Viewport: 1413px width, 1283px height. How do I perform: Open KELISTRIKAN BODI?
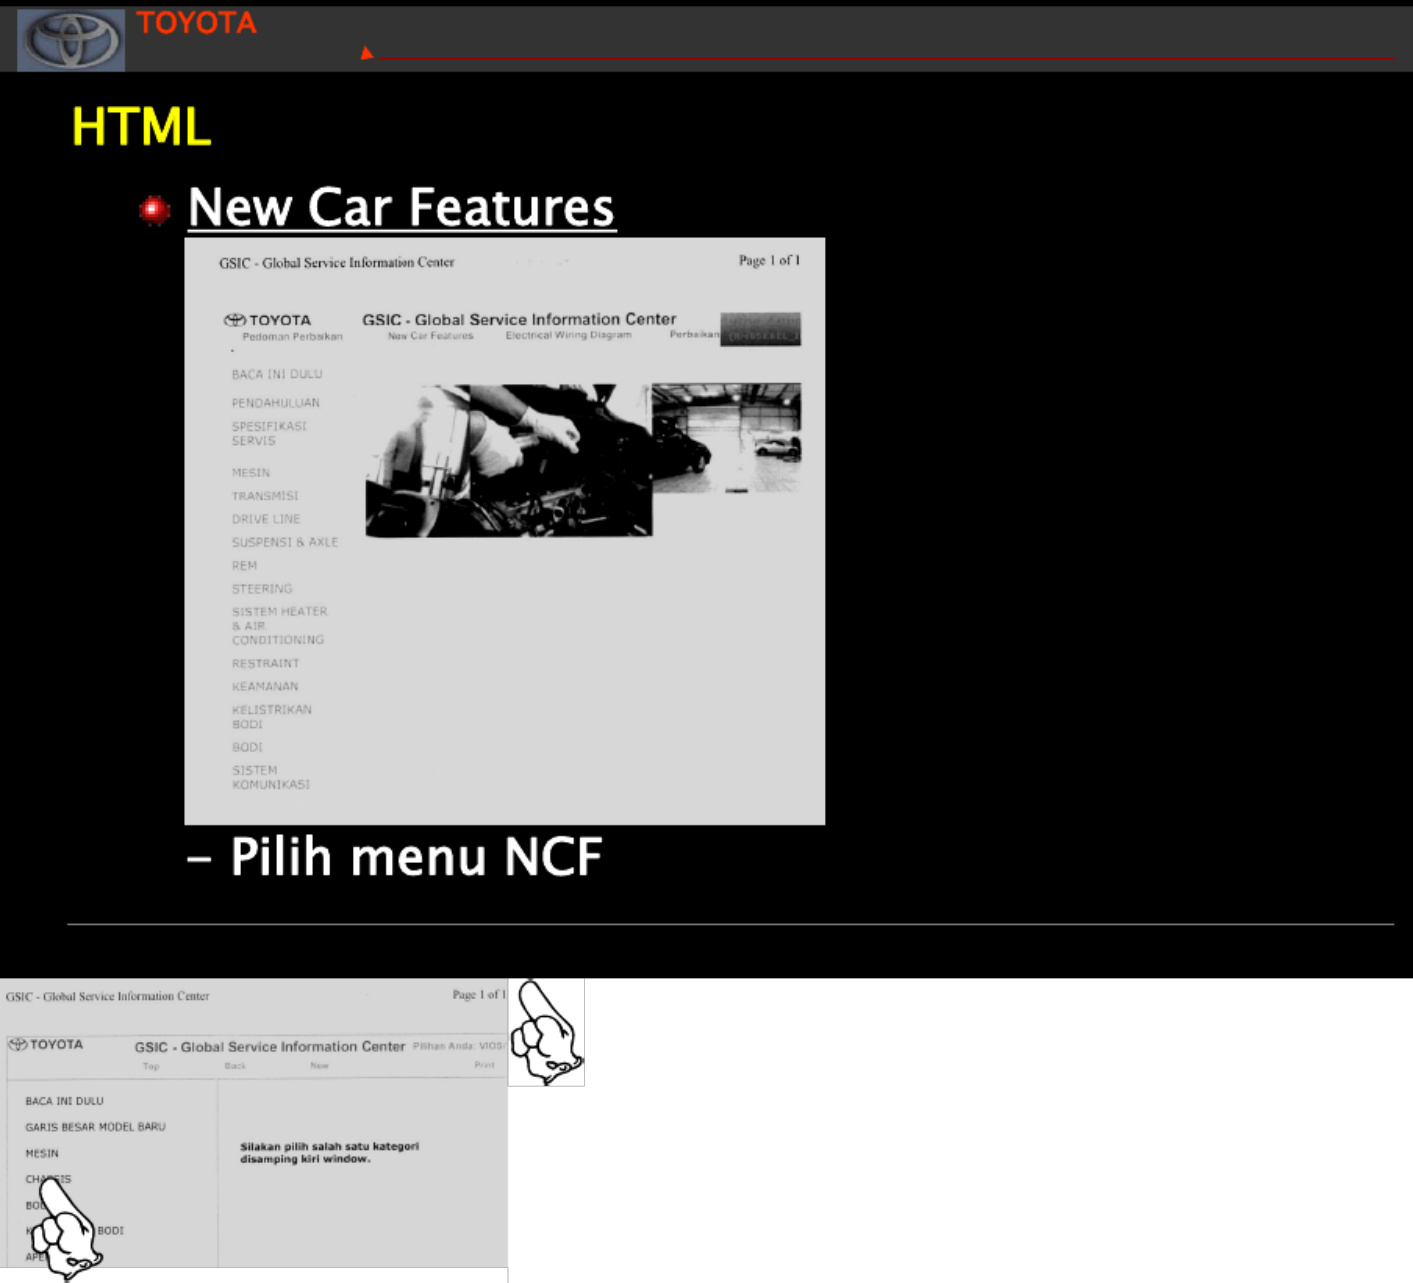click(272, 716)
